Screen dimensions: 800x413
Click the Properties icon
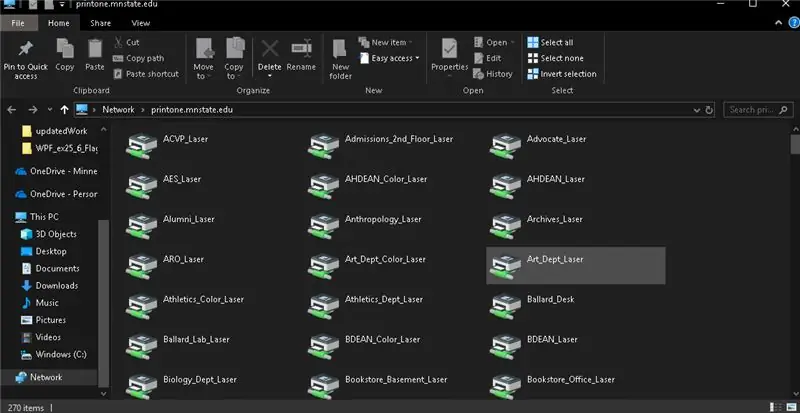coord(449,49)
